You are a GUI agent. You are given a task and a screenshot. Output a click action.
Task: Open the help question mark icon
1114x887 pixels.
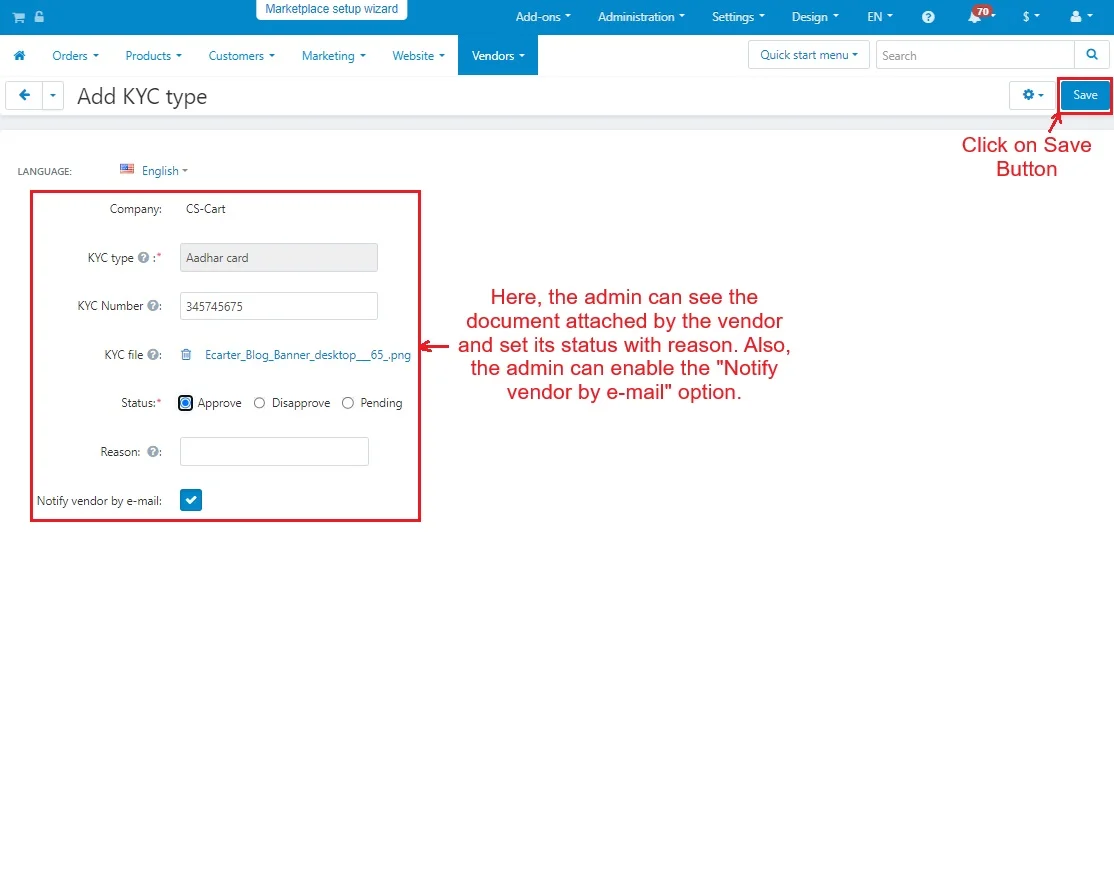click(928, 17)
